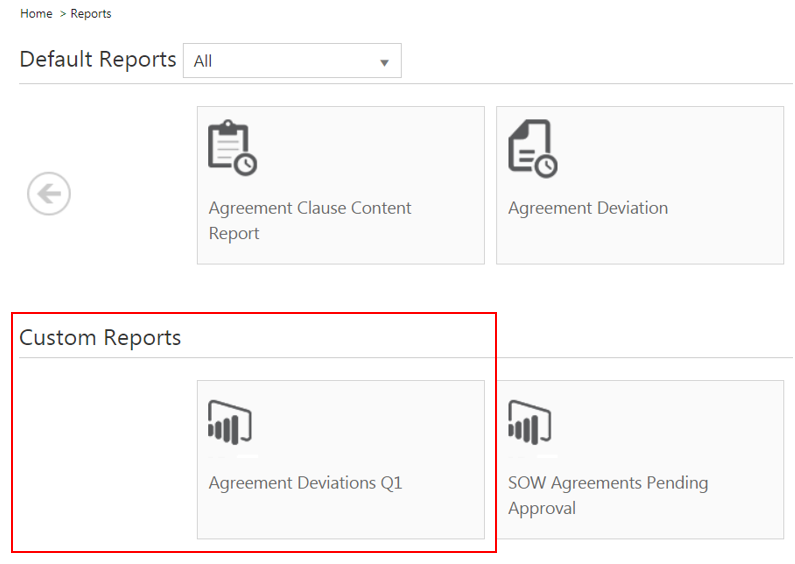Screen dimensions: 795x564
Task: Select the Agreement Clause Content Report tile
Action: coord(340,185)
